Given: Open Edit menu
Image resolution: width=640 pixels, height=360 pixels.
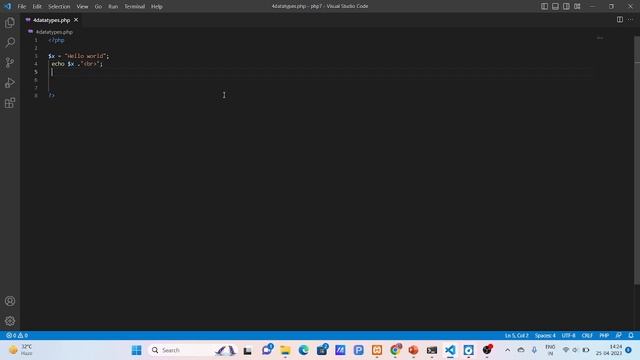Looking at the screenshot, I should click(37, 7).
